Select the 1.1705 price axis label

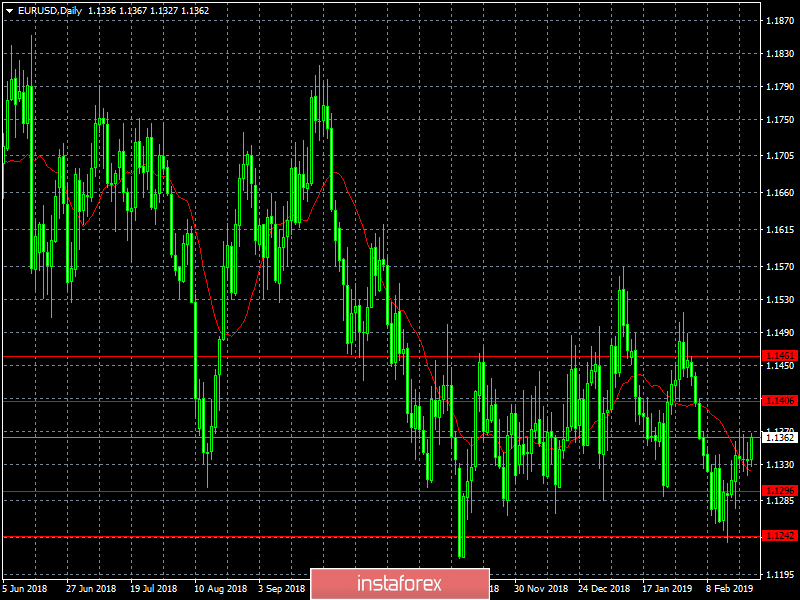pos(780,156)
